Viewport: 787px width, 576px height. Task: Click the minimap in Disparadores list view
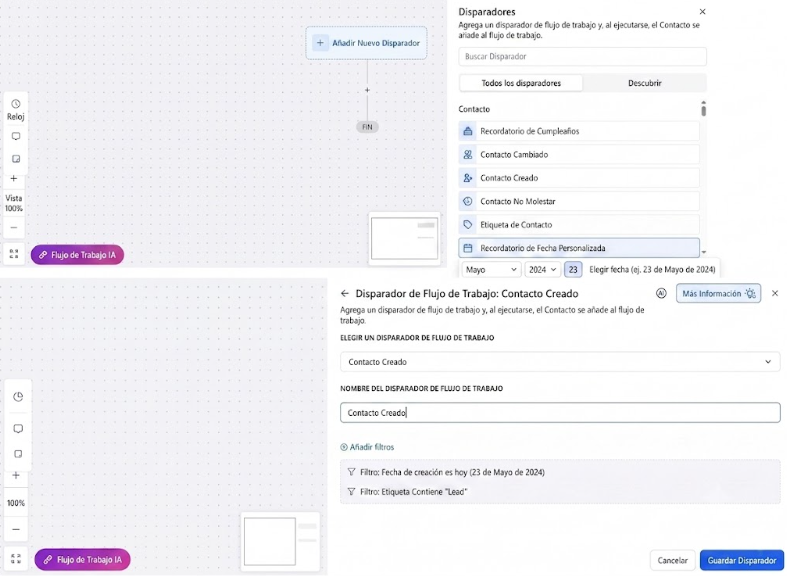[x=404, y=238]
